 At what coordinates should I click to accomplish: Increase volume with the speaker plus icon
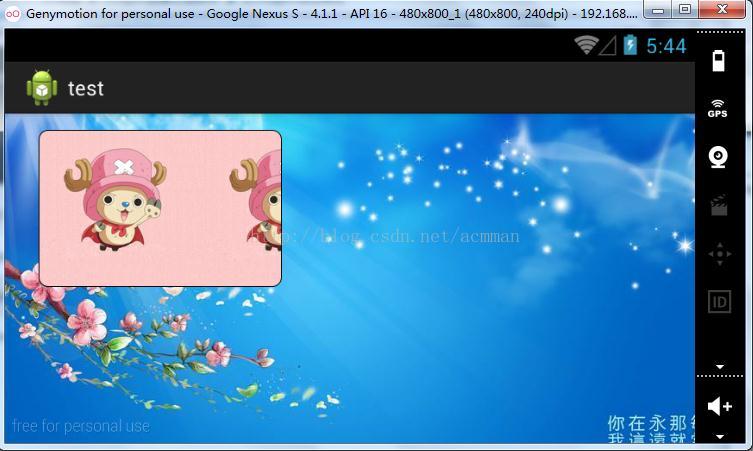[719, 406]
